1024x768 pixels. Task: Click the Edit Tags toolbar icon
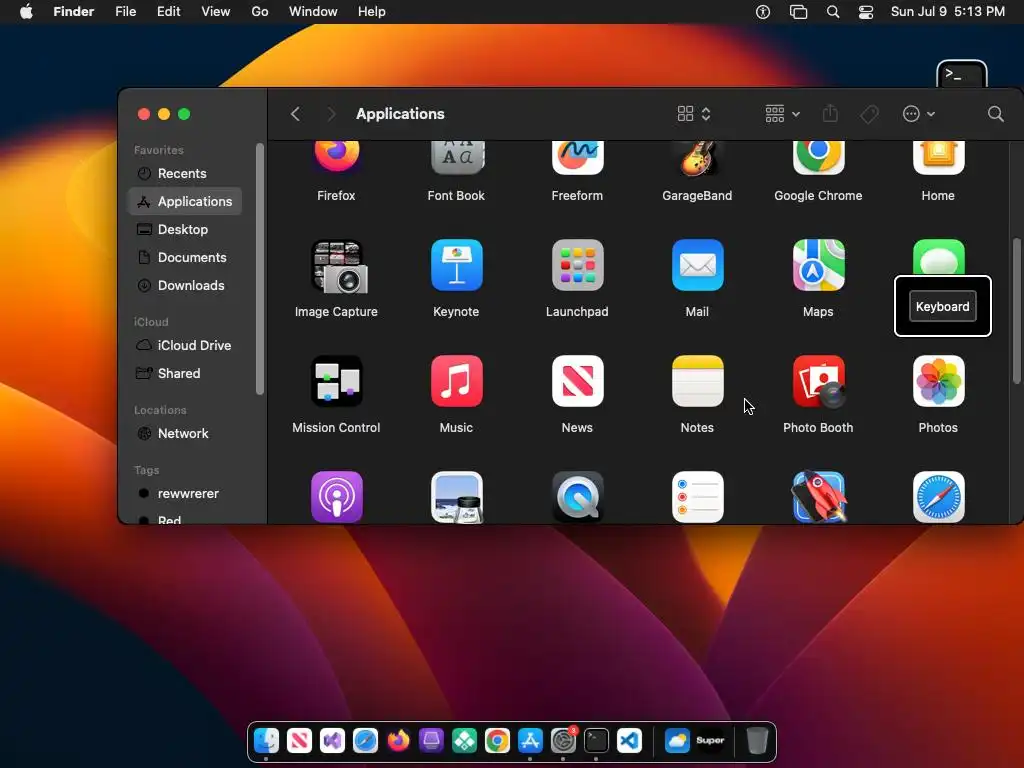(869, 114)
